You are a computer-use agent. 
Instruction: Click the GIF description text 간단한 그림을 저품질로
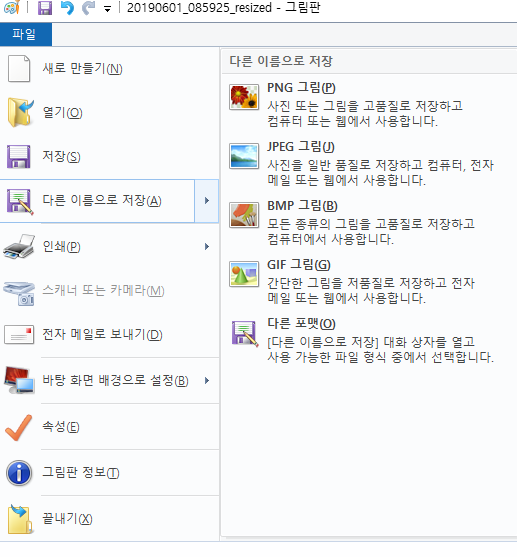pos(371,291)
